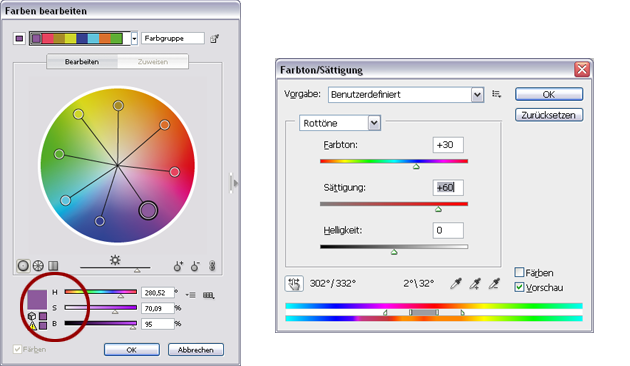Toggle the link harmony colors icon
630x366 pixels.
coord(212,266)
